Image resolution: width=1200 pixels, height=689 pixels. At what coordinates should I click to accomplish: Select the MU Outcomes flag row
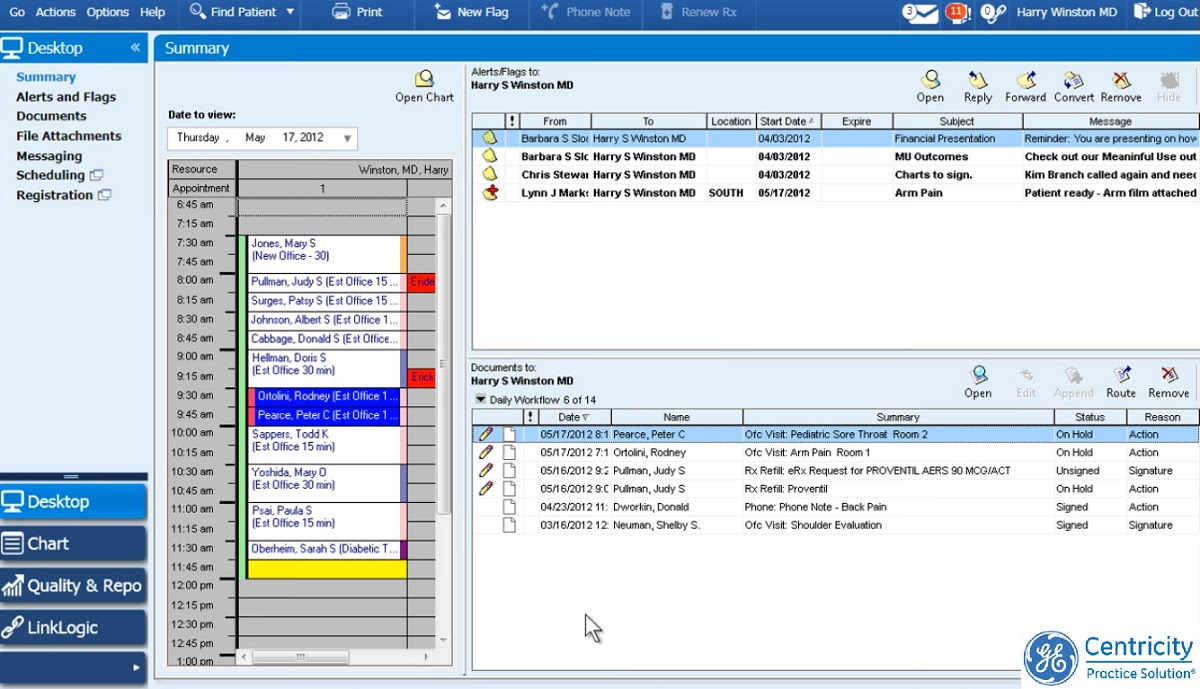835,157
